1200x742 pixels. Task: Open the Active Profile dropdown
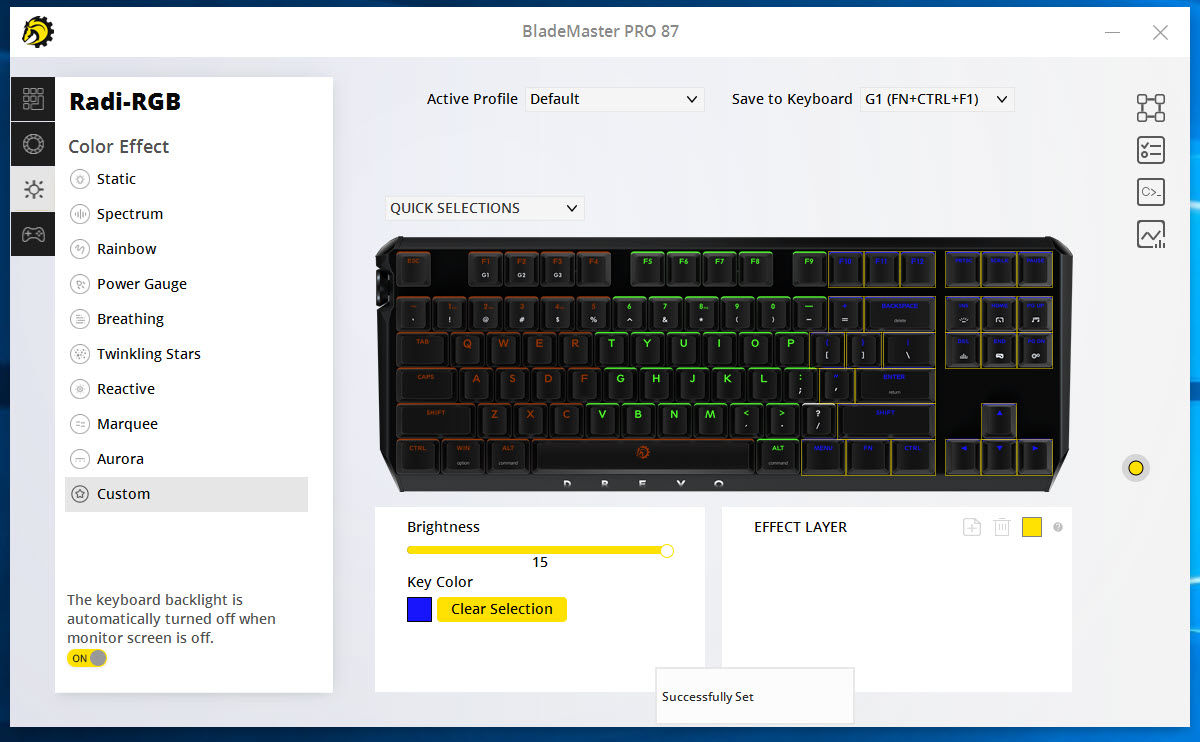pos(615,99)
